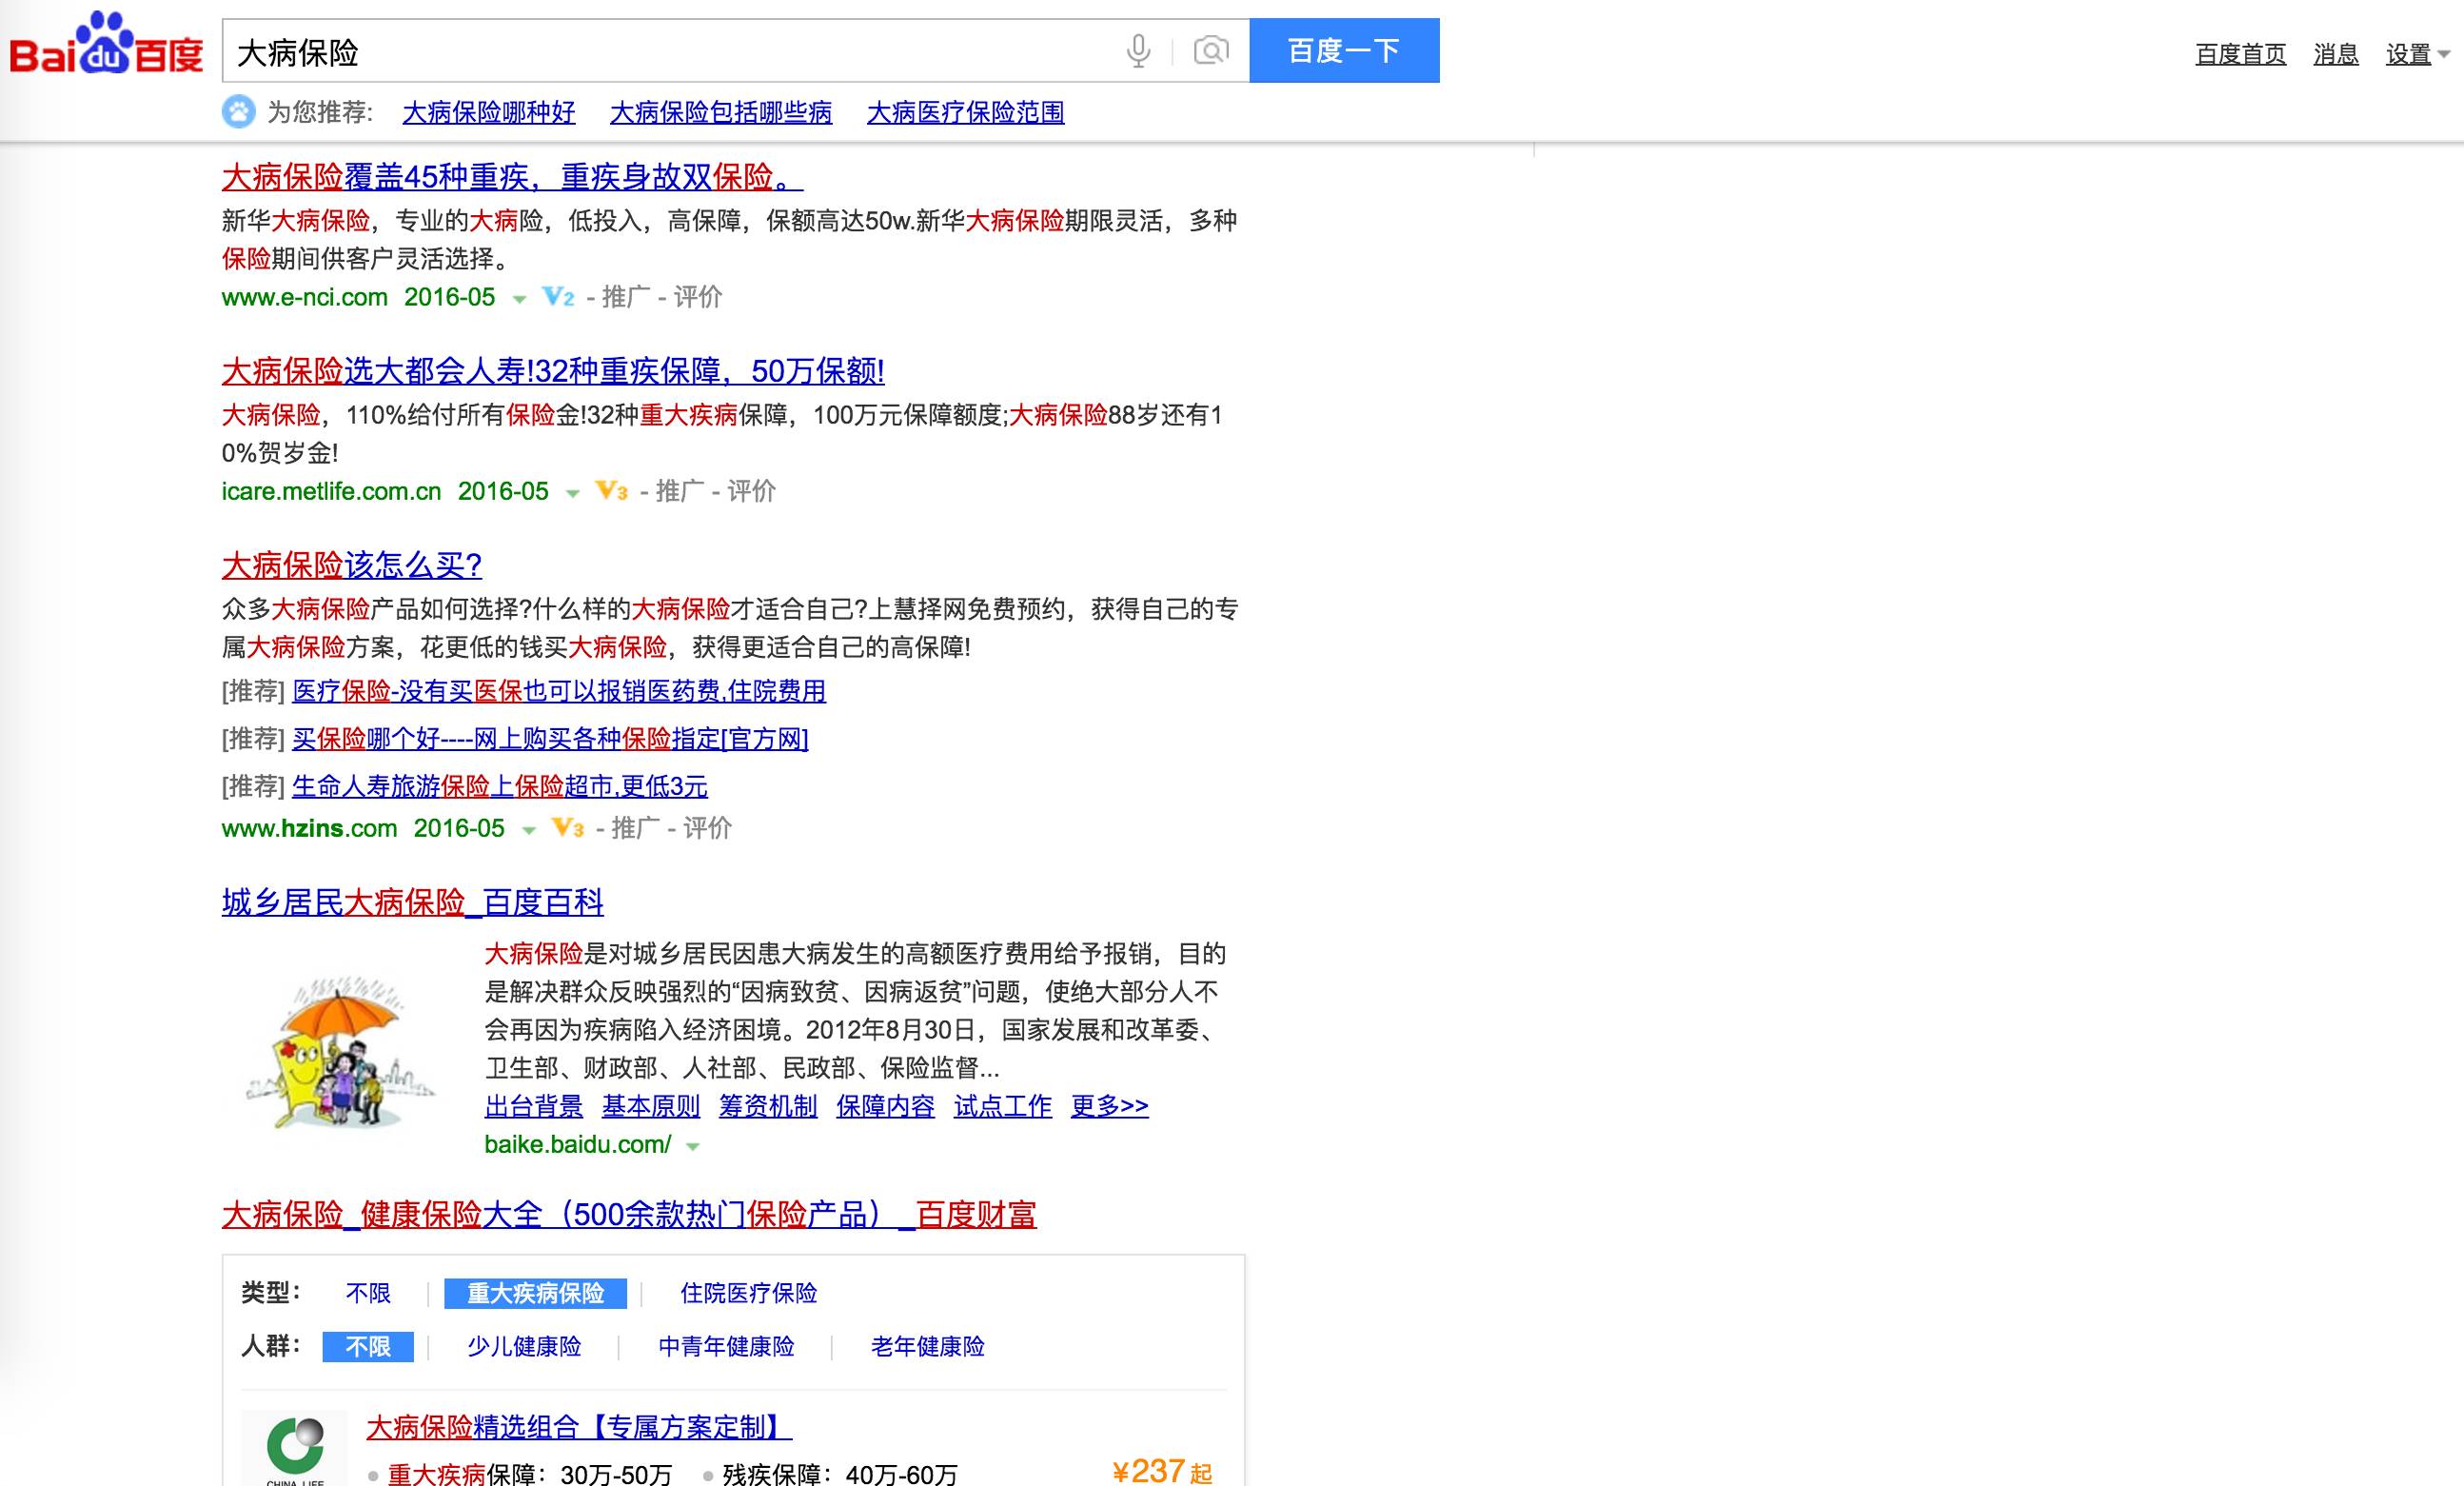This screenshot has height=1486, width=2464.
Task: Open result 大病保险该怎么买?
Action: (352, 565)
